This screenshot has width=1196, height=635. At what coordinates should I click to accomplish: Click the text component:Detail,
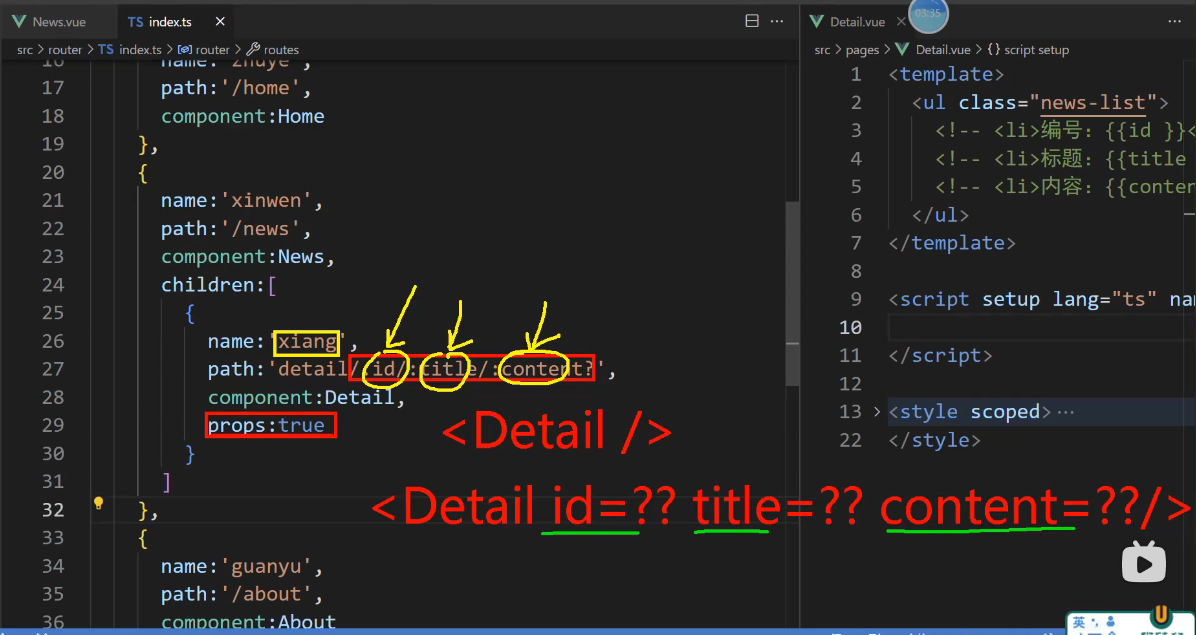(x=307, y=397)
